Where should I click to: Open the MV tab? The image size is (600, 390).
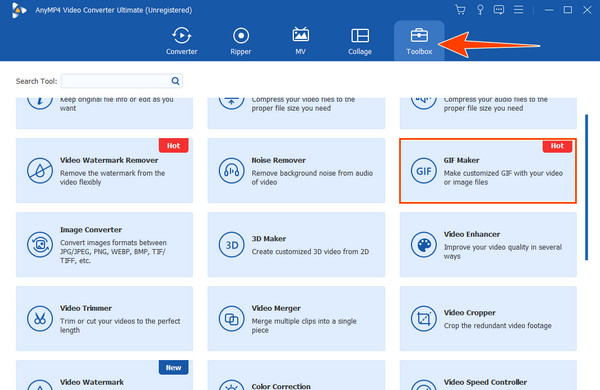coord(300,41)
